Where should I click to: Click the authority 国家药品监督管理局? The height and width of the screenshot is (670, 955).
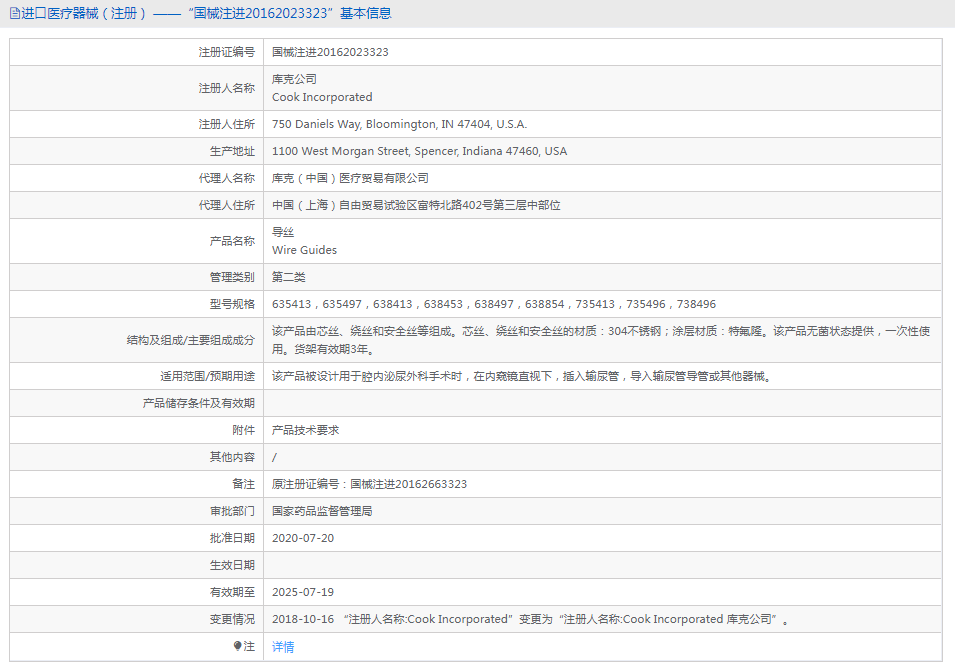pyautogui.click(x=322, y=511)
